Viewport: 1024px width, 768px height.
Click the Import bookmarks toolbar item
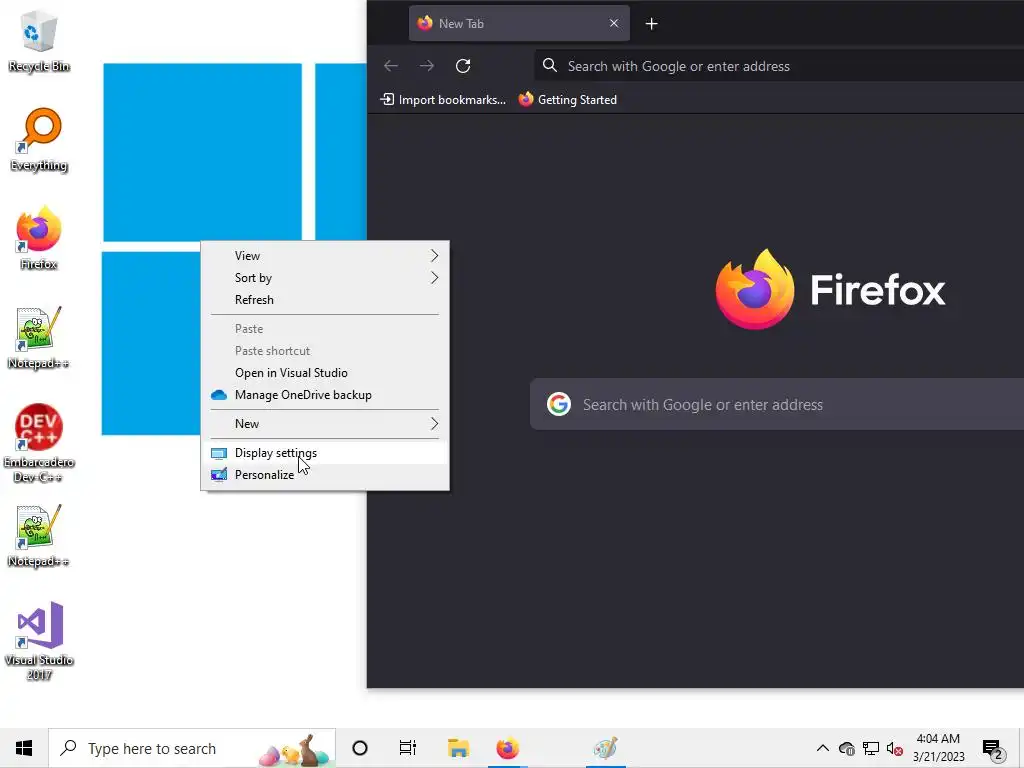tap(443, 100)
